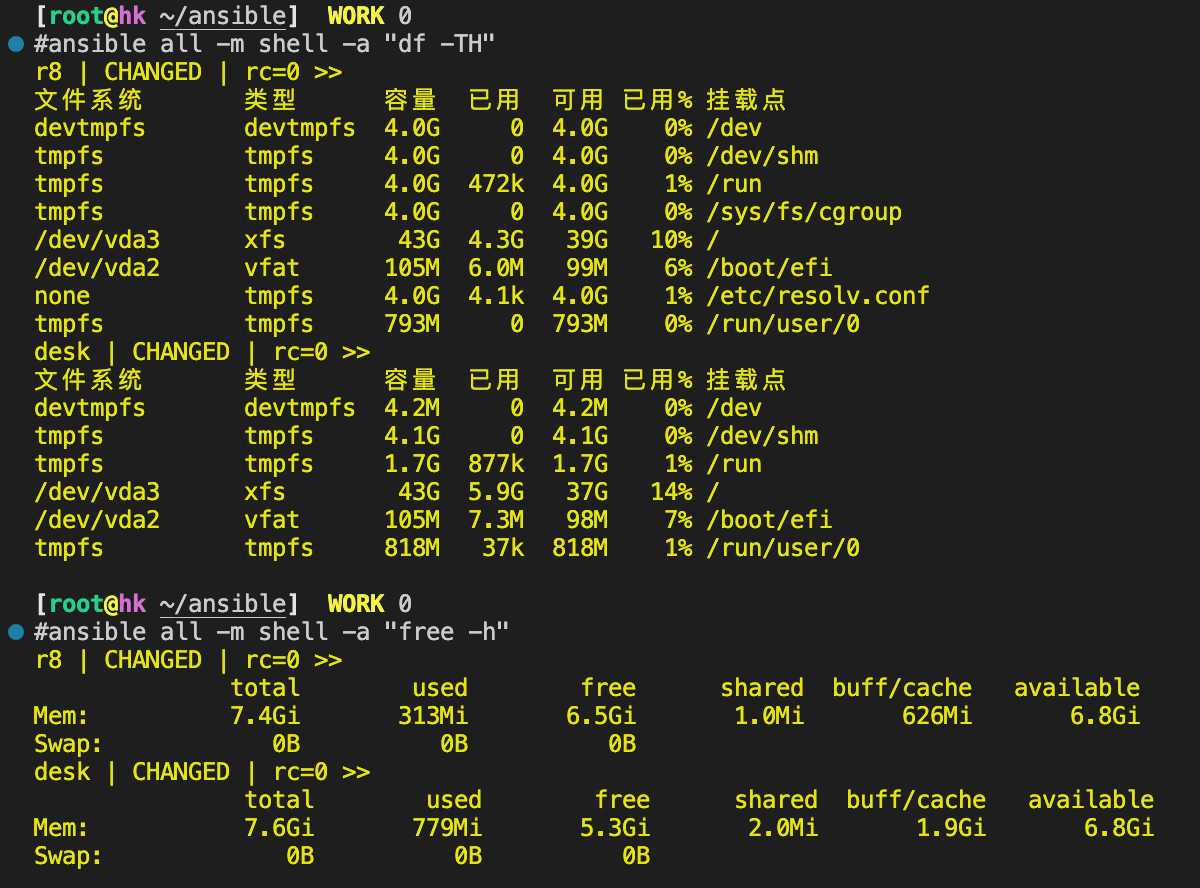
Task: Click the 10% usage value
Action: click(671, 240)
